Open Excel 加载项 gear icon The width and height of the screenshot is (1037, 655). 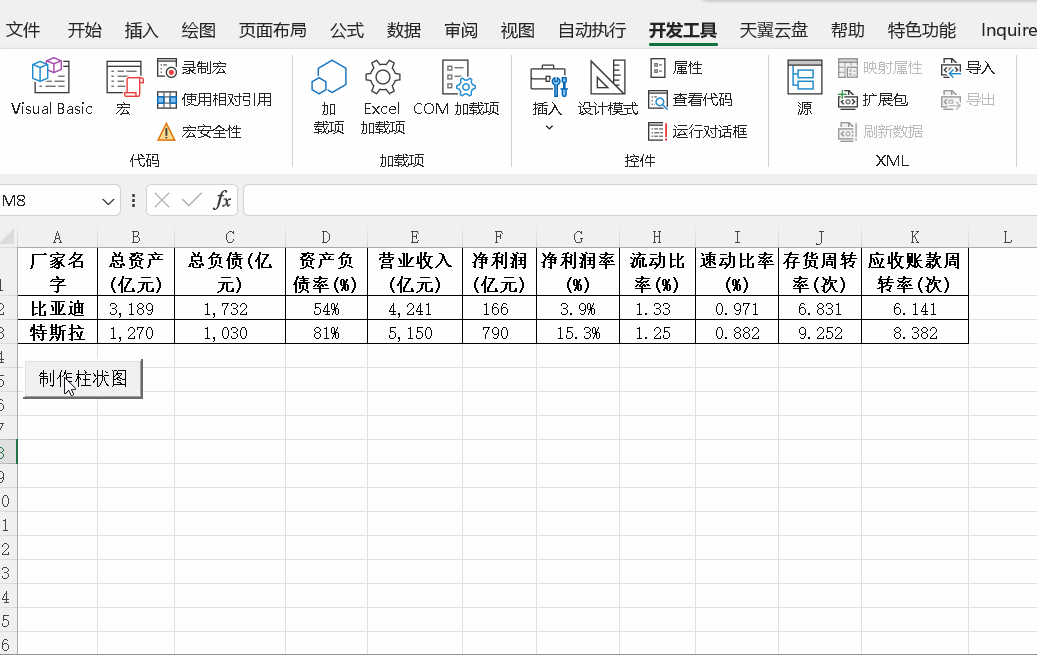tap(382, 97)
